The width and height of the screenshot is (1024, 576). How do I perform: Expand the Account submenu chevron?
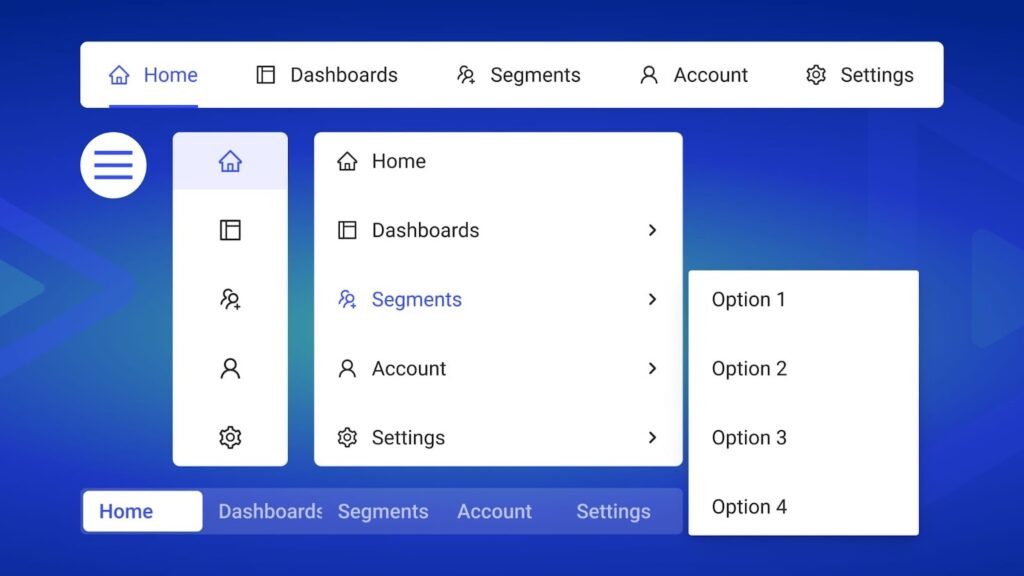point(652,368)
